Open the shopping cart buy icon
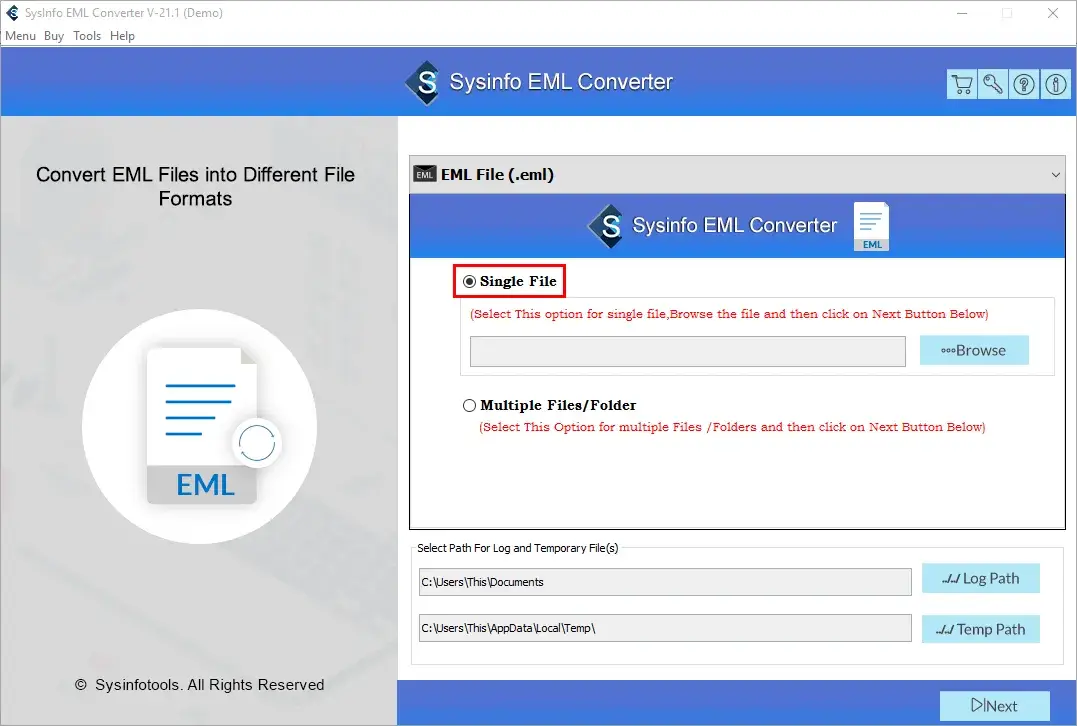This screenshot has height=726, width=1077. tap(962, 84)
